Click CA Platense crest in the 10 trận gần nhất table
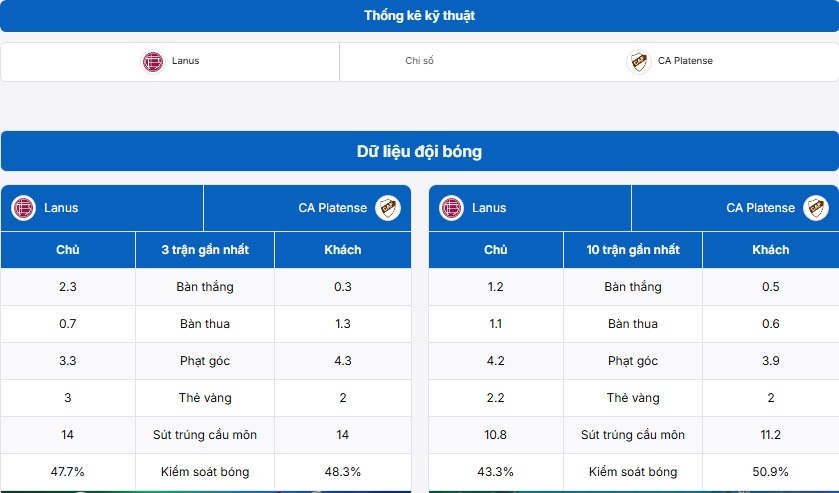The width and height of the screenshot is (839, 493). coord(815,208)
